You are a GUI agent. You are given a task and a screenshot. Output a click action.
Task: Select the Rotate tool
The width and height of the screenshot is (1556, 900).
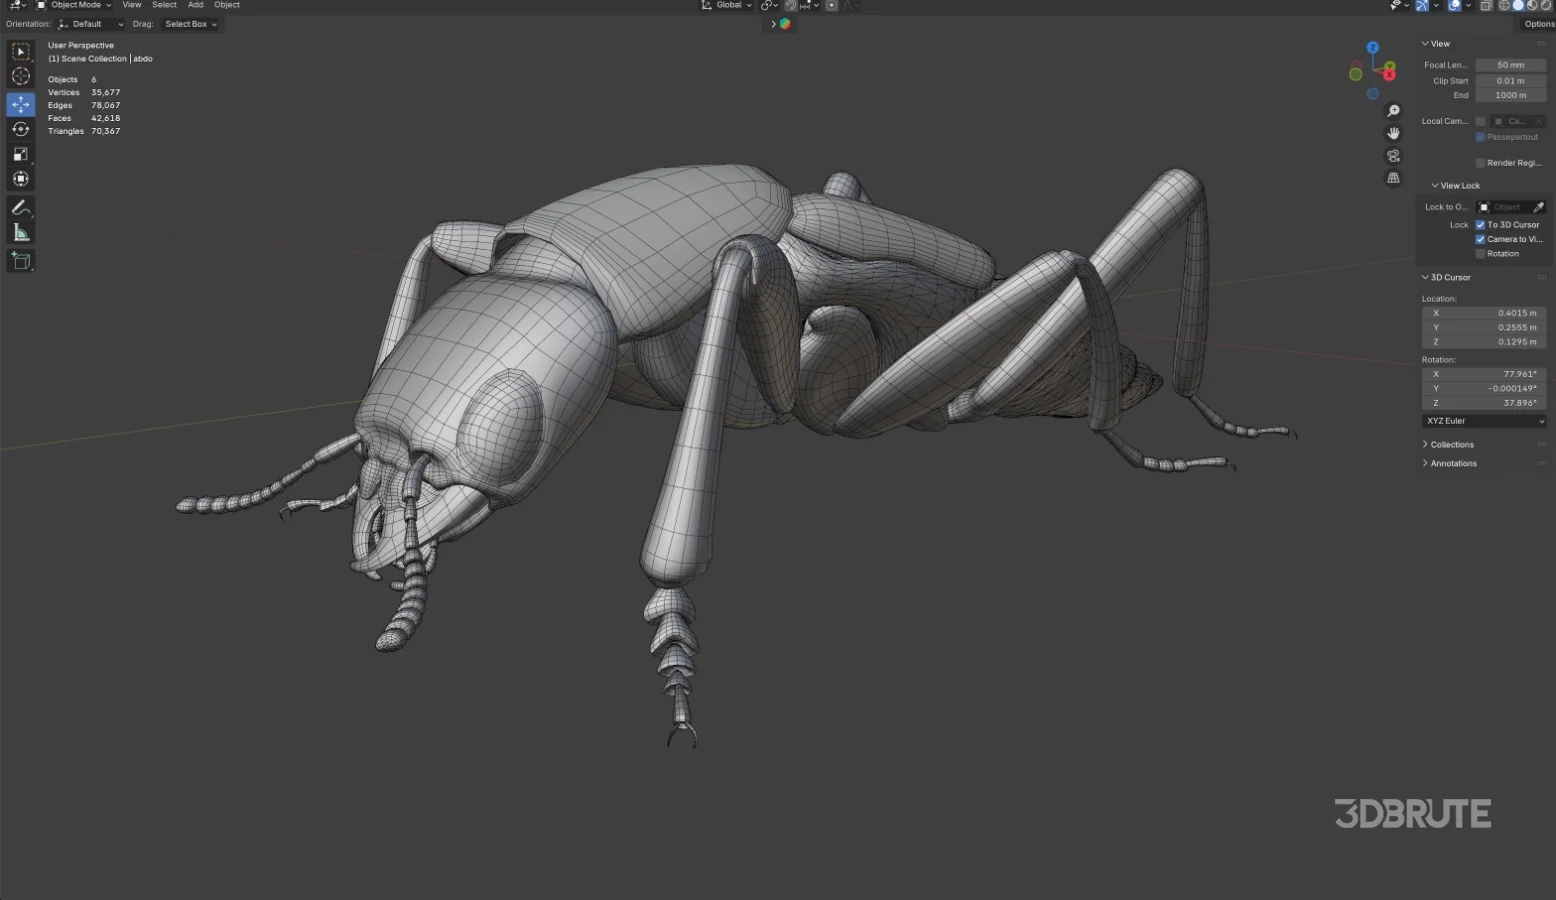coord(21,129)
